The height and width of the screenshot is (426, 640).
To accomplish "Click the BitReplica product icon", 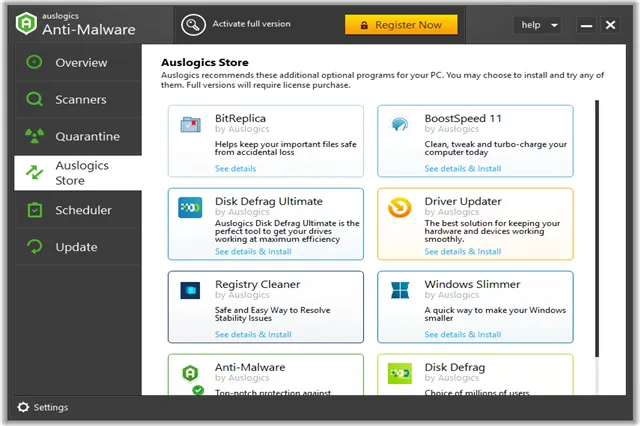I will point(190,125).
